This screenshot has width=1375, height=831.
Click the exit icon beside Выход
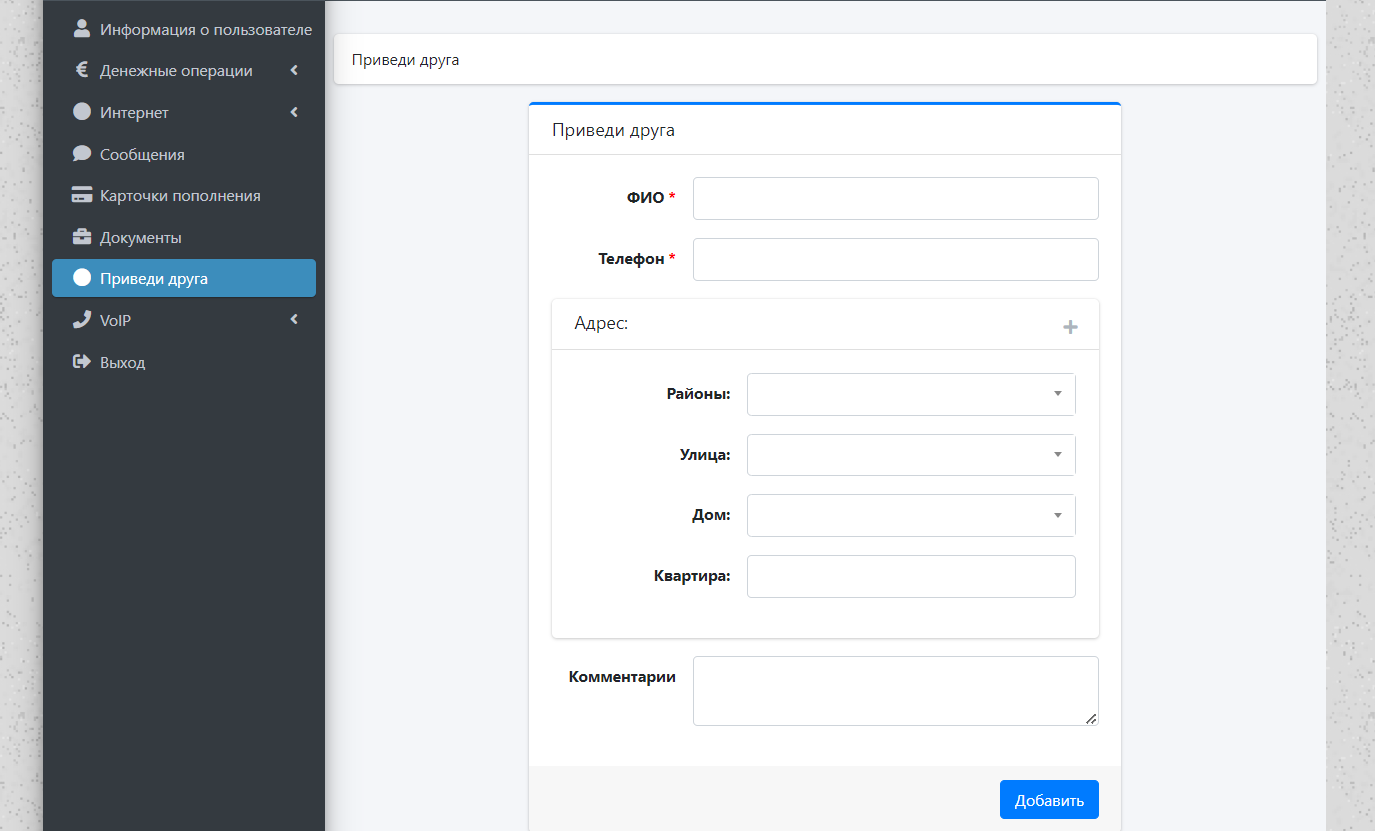coord(82,362)
